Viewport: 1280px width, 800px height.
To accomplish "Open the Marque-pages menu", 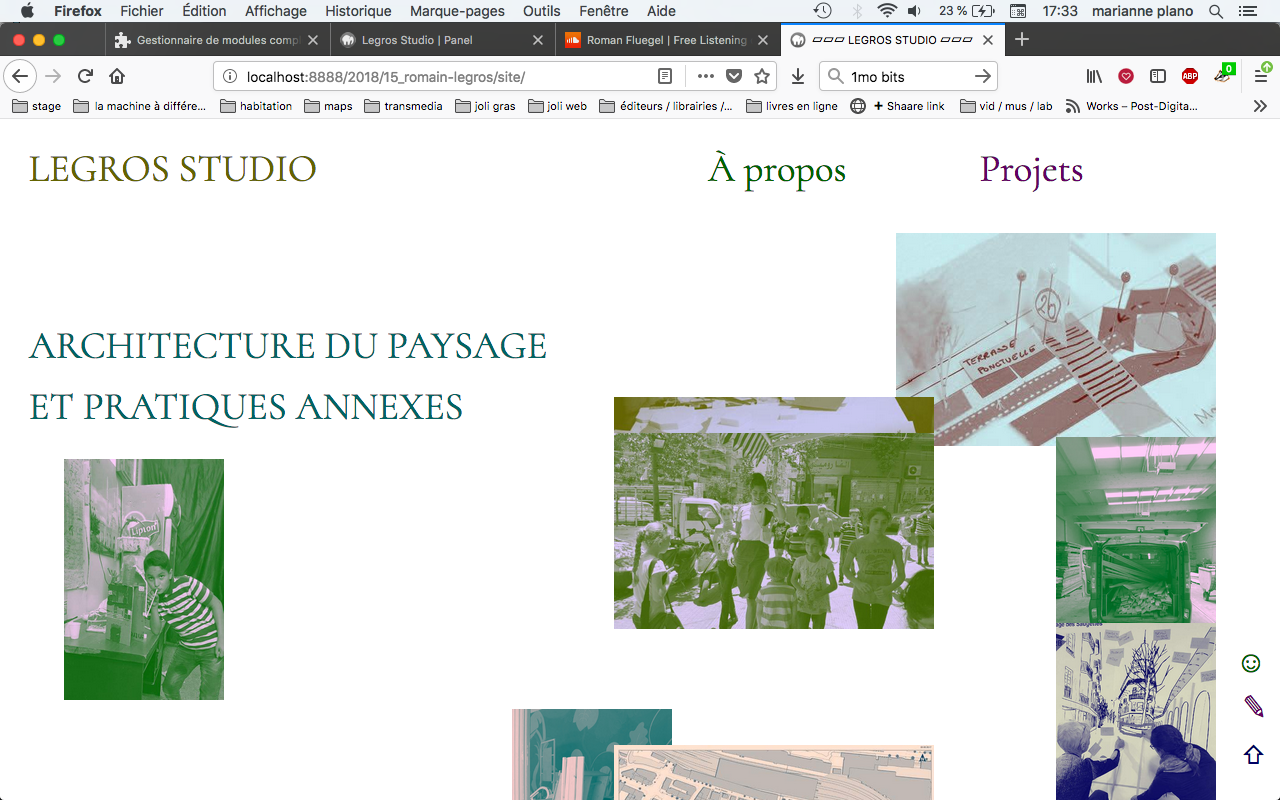I will [x=457, y=11].
